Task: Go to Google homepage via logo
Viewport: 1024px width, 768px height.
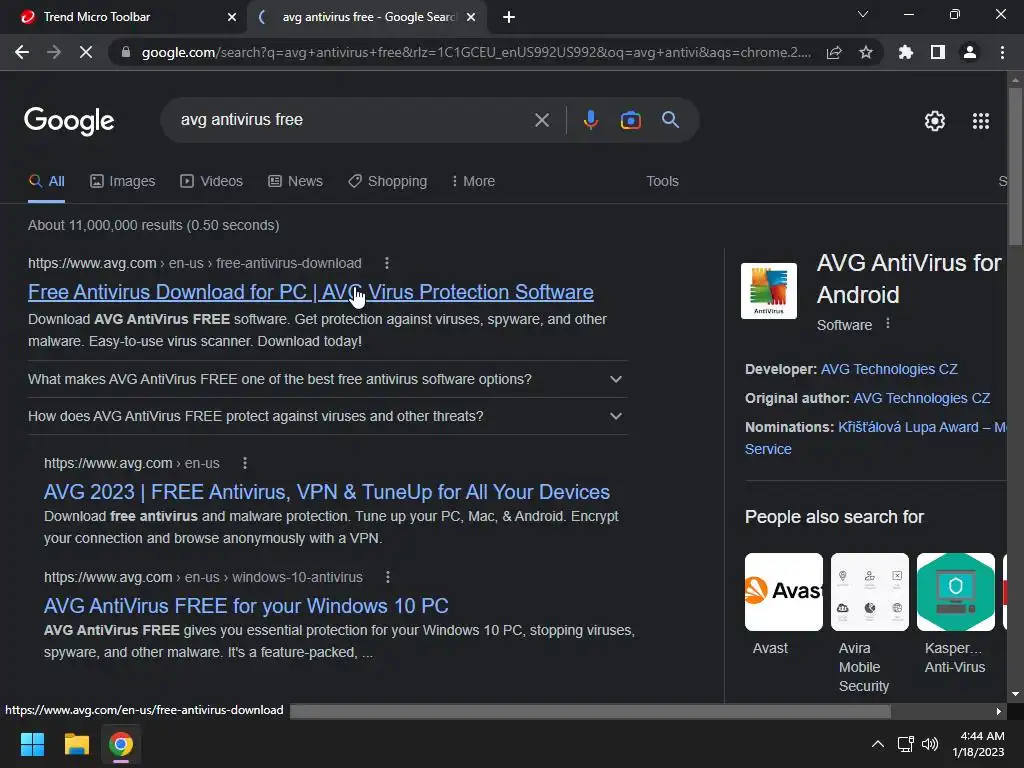Action: 69,121
